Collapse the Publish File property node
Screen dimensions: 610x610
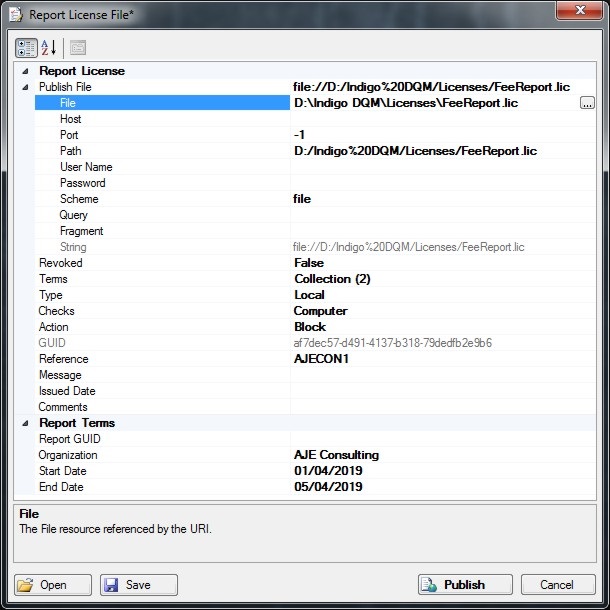tap(24, 87)
